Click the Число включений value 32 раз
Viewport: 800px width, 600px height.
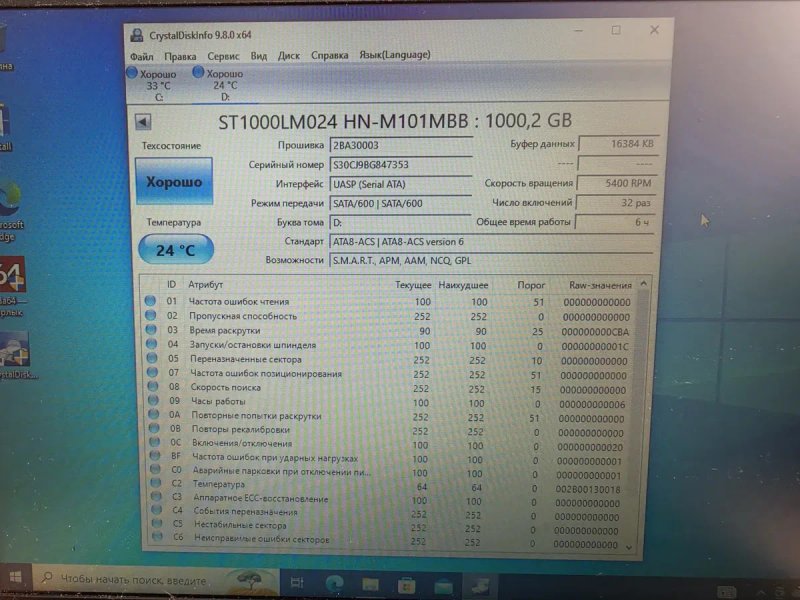pos(615,203)
